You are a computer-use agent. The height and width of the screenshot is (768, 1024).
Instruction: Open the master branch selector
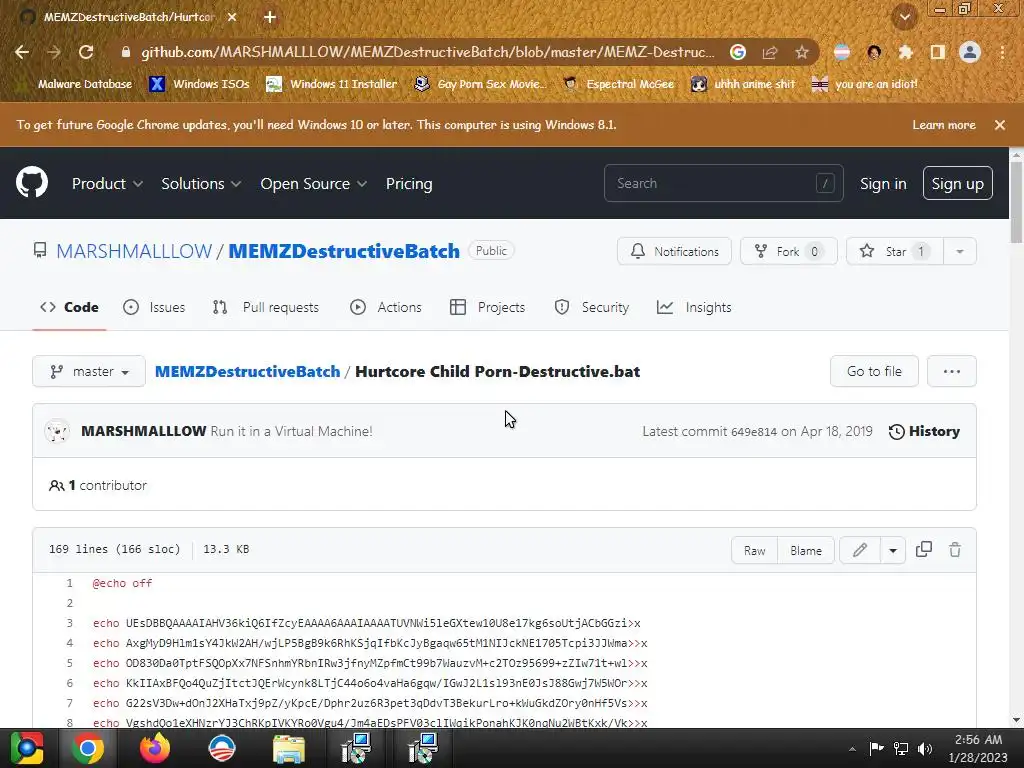89,372
